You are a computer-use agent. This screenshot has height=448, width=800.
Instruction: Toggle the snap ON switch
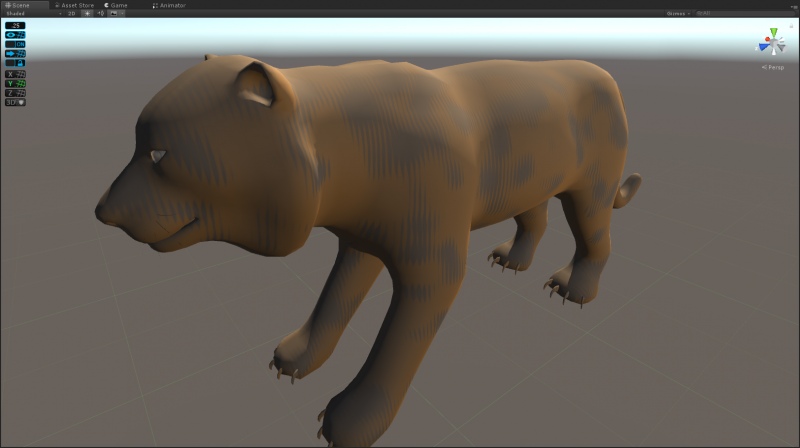tap(15, 44)
